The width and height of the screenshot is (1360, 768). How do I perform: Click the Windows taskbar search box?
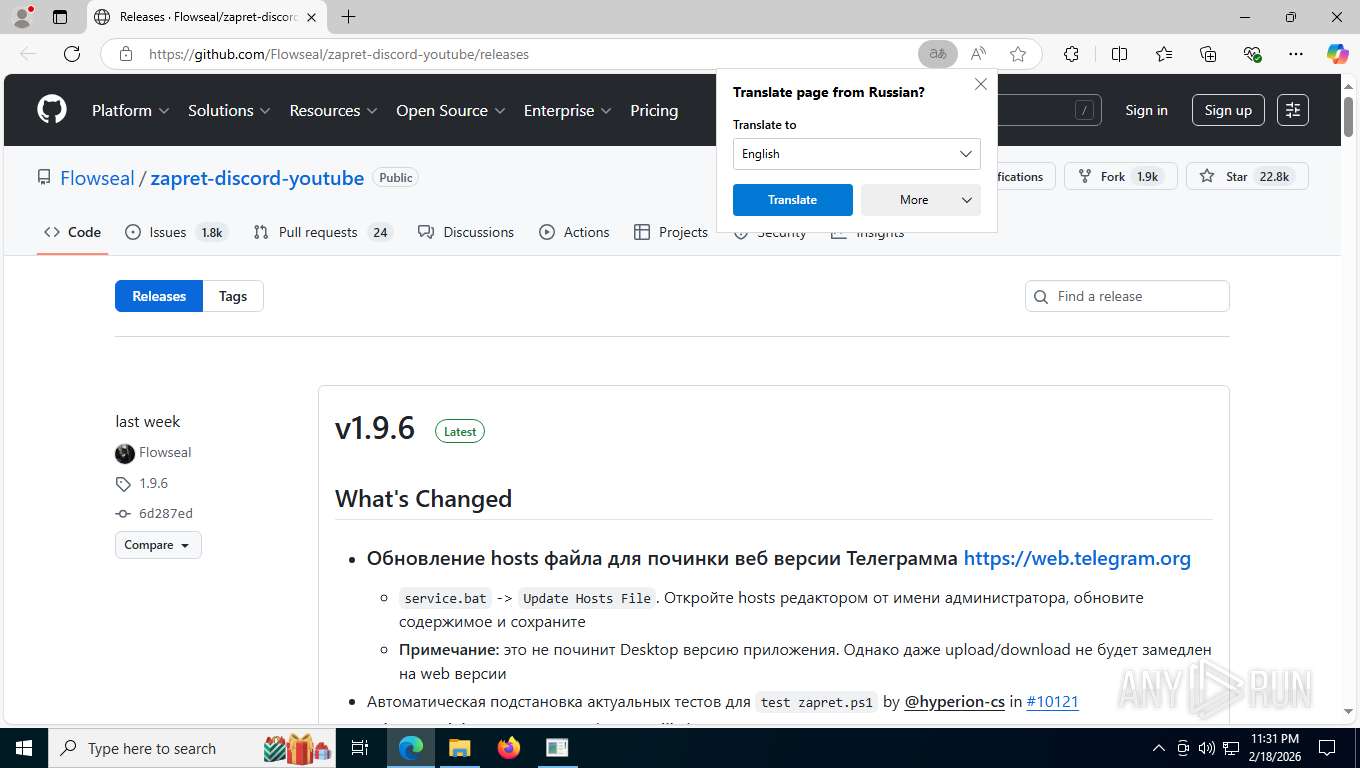pyautogui.click(x=194, y=748)
